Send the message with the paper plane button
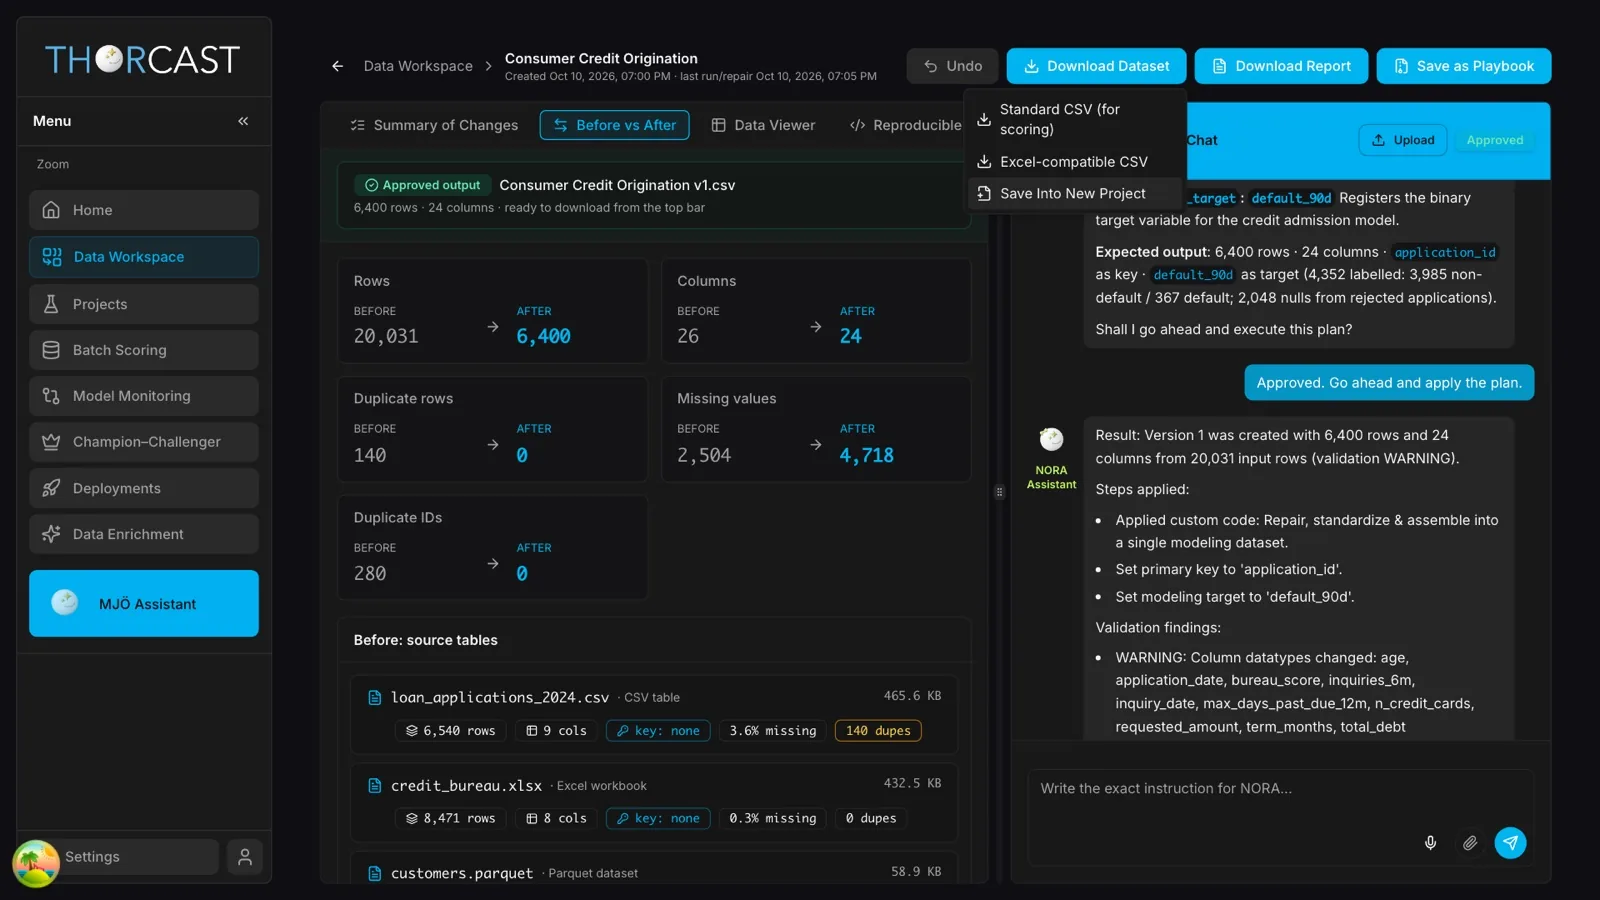This screenshot has height=900, width=1600. click(x=1510, y=843)
